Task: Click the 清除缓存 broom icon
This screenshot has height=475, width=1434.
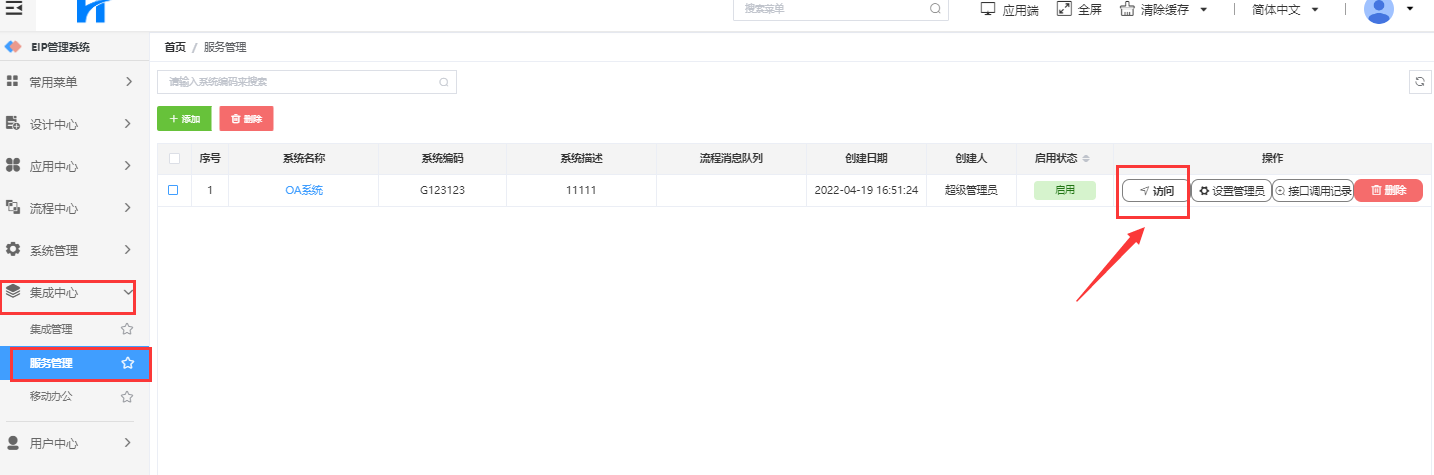Action: click(1127, 9)
